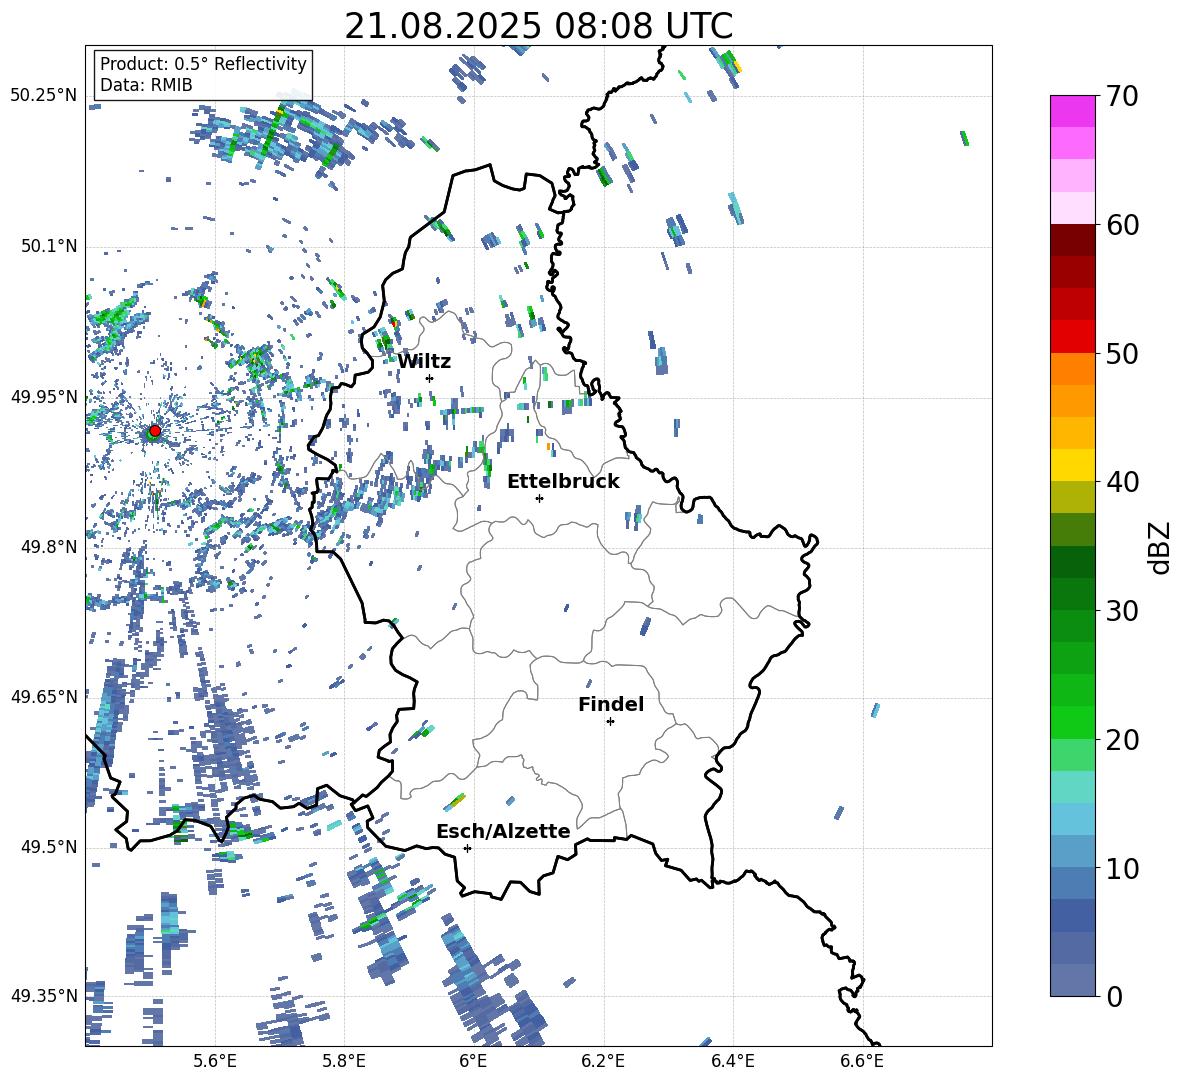The width and height of the screenshot is (1184, 1081).
Task: Click the red radar site marker
Action: (x=155, y=431)
